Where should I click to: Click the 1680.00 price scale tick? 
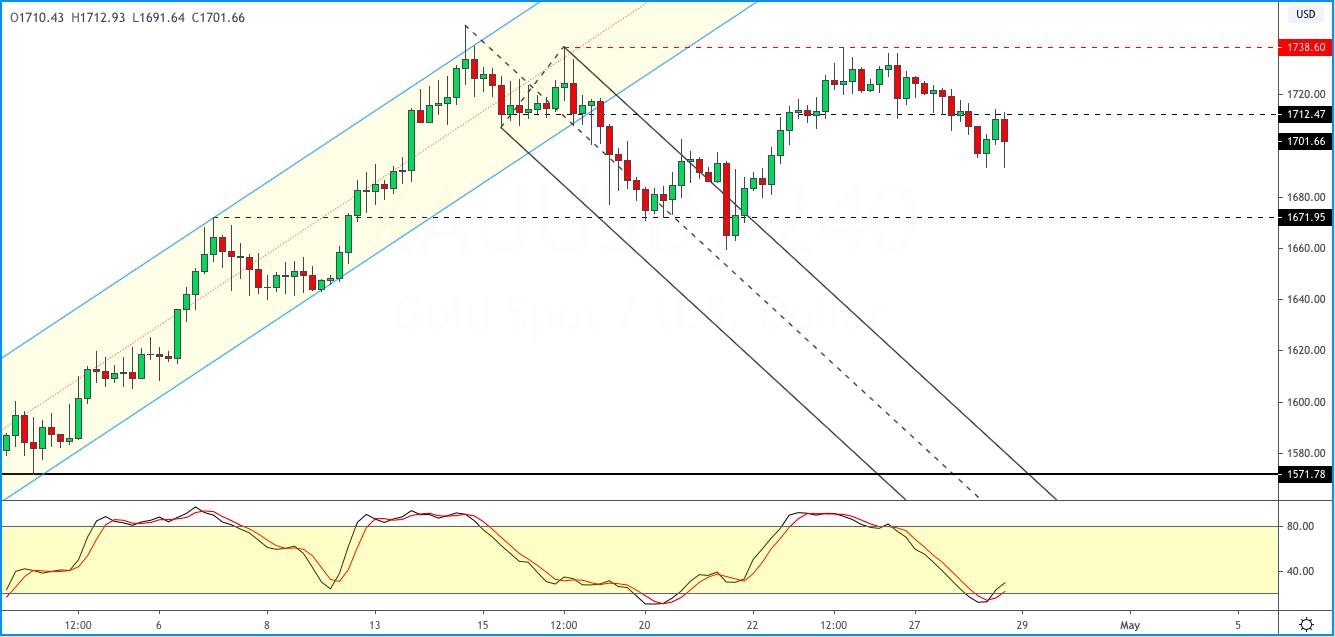coord(1305,197)
